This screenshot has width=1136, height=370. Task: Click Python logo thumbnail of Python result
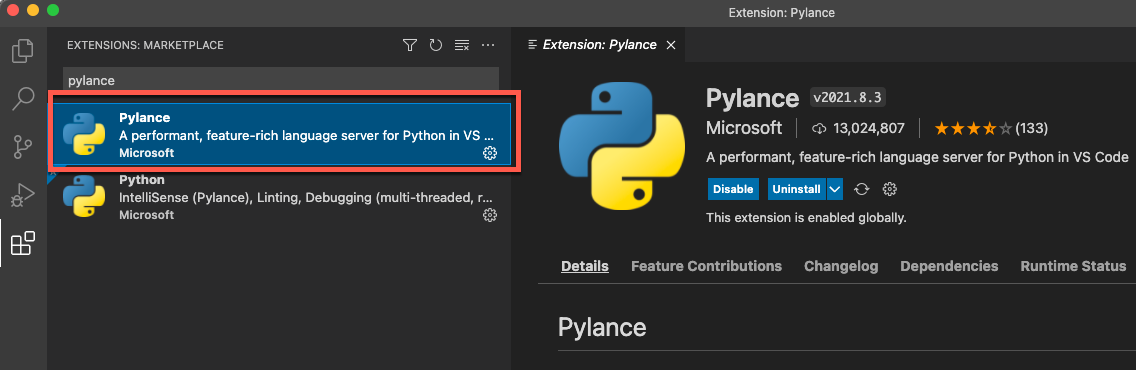(84, 196)
